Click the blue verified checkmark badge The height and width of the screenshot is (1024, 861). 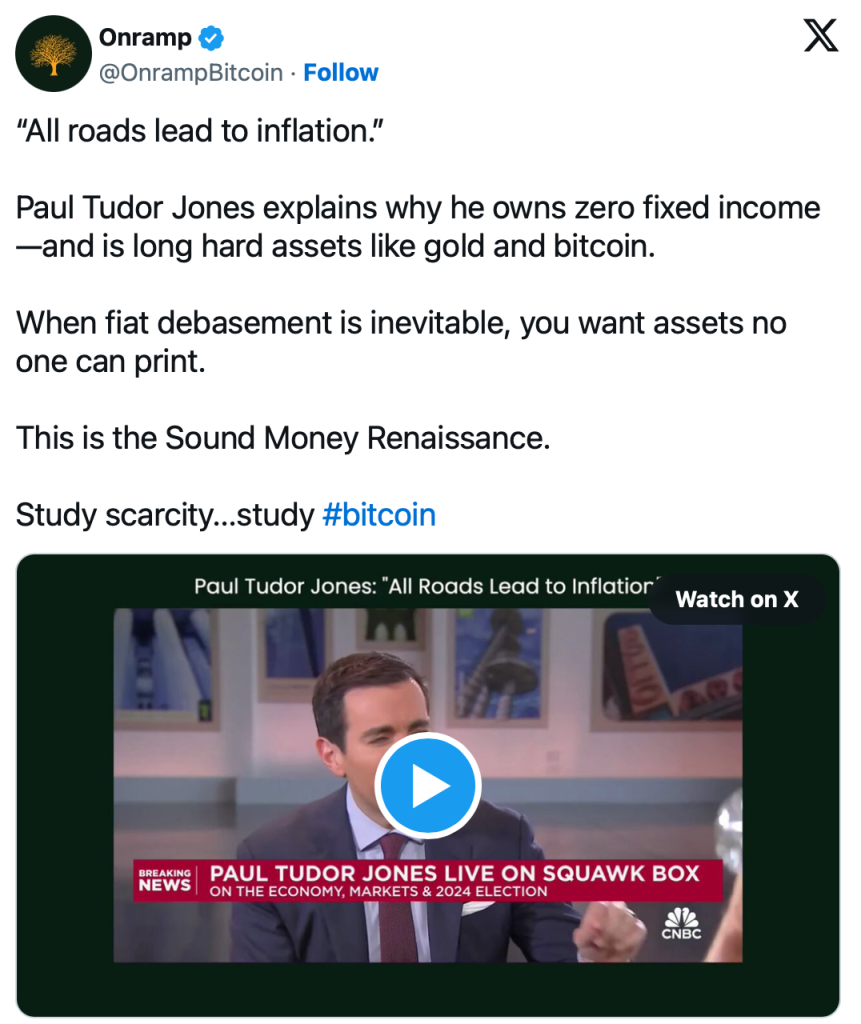211,39
